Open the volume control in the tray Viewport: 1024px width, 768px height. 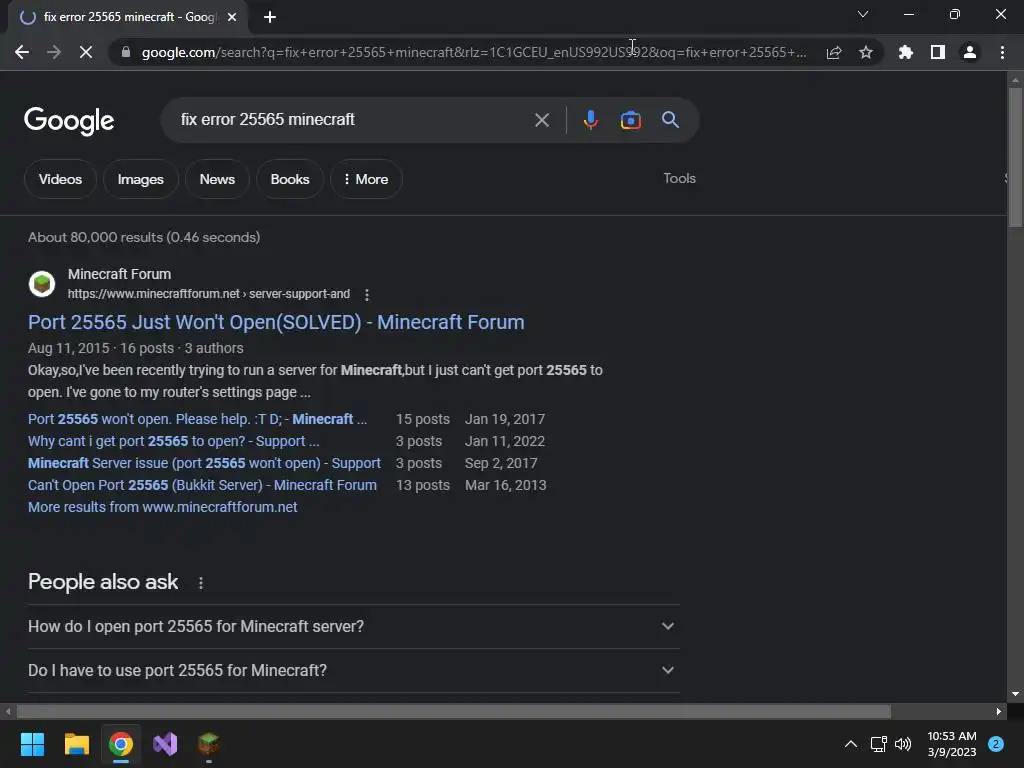(903, 744)
